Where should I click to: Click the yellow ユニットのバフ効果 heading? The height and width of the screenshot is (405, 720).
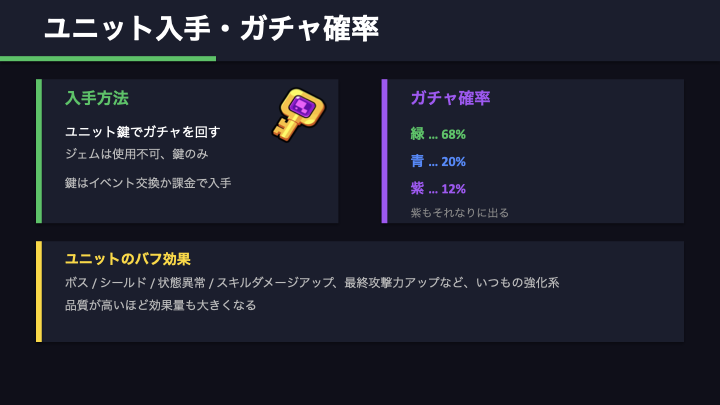pos(128,259)
